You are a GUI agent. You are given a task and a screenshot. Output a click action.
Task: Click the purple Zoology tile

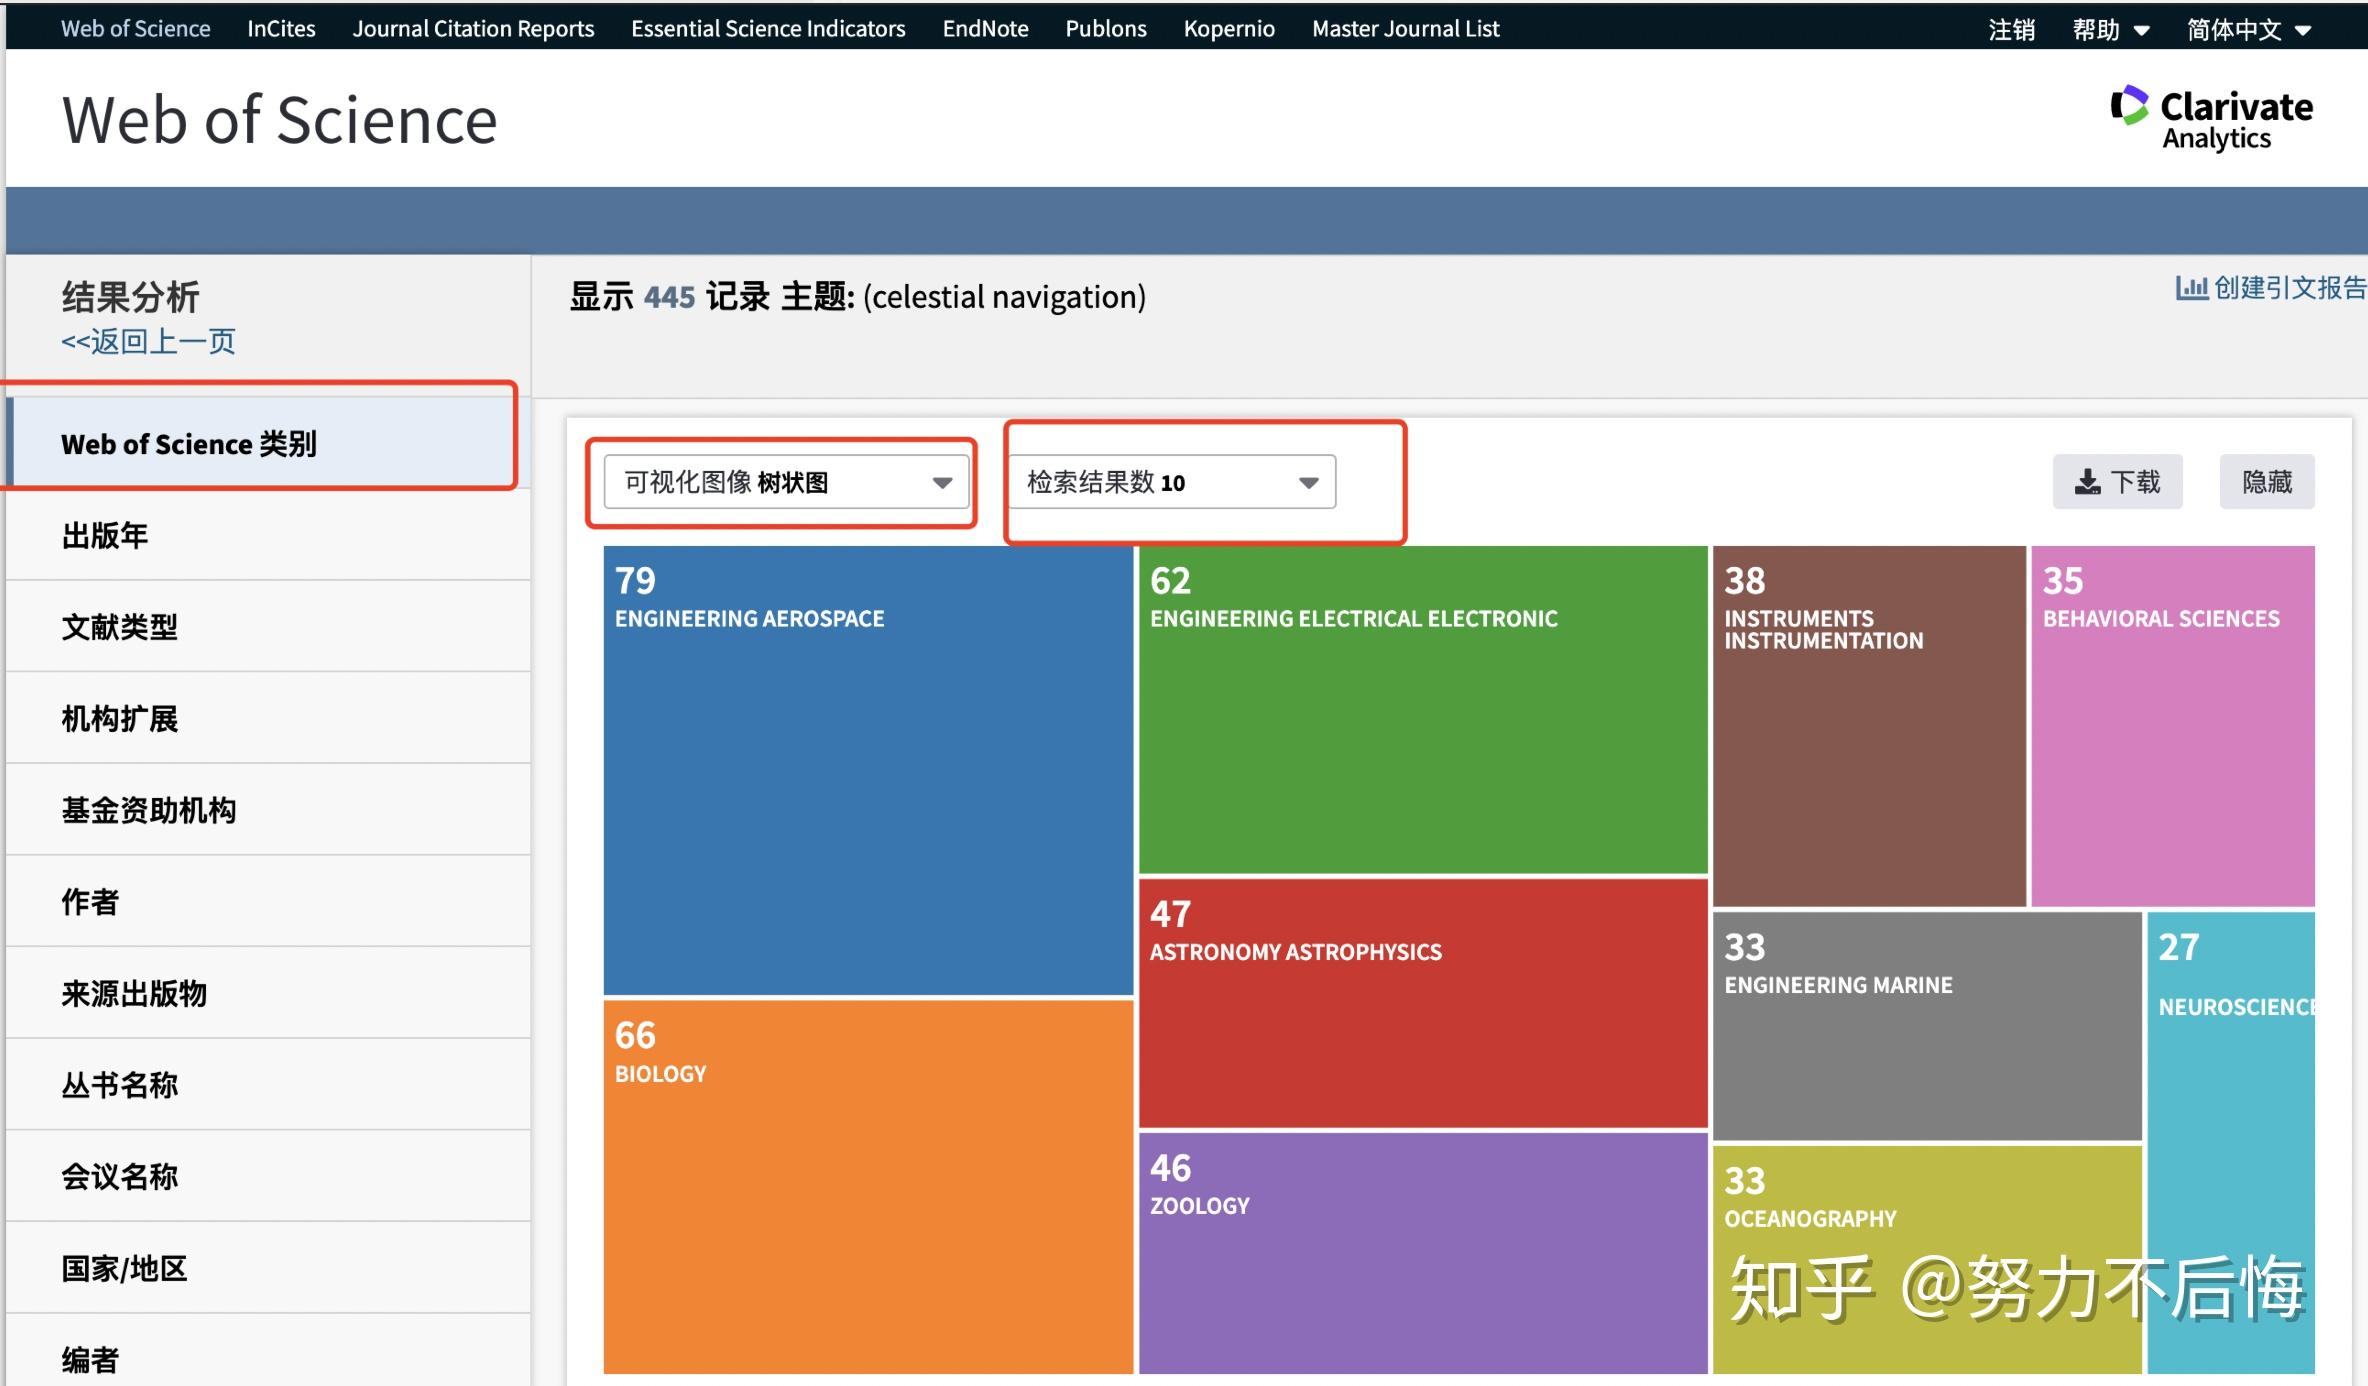(1423, 1253)
